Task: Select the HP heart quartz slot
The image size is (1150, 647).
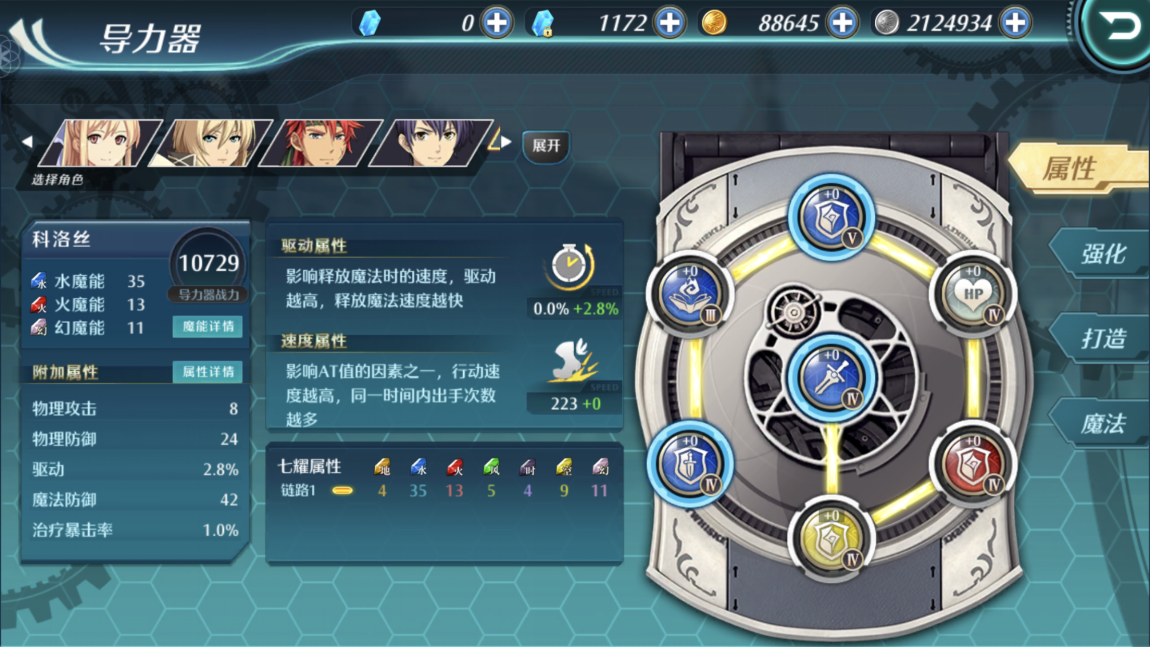Action: coord(972,295)
